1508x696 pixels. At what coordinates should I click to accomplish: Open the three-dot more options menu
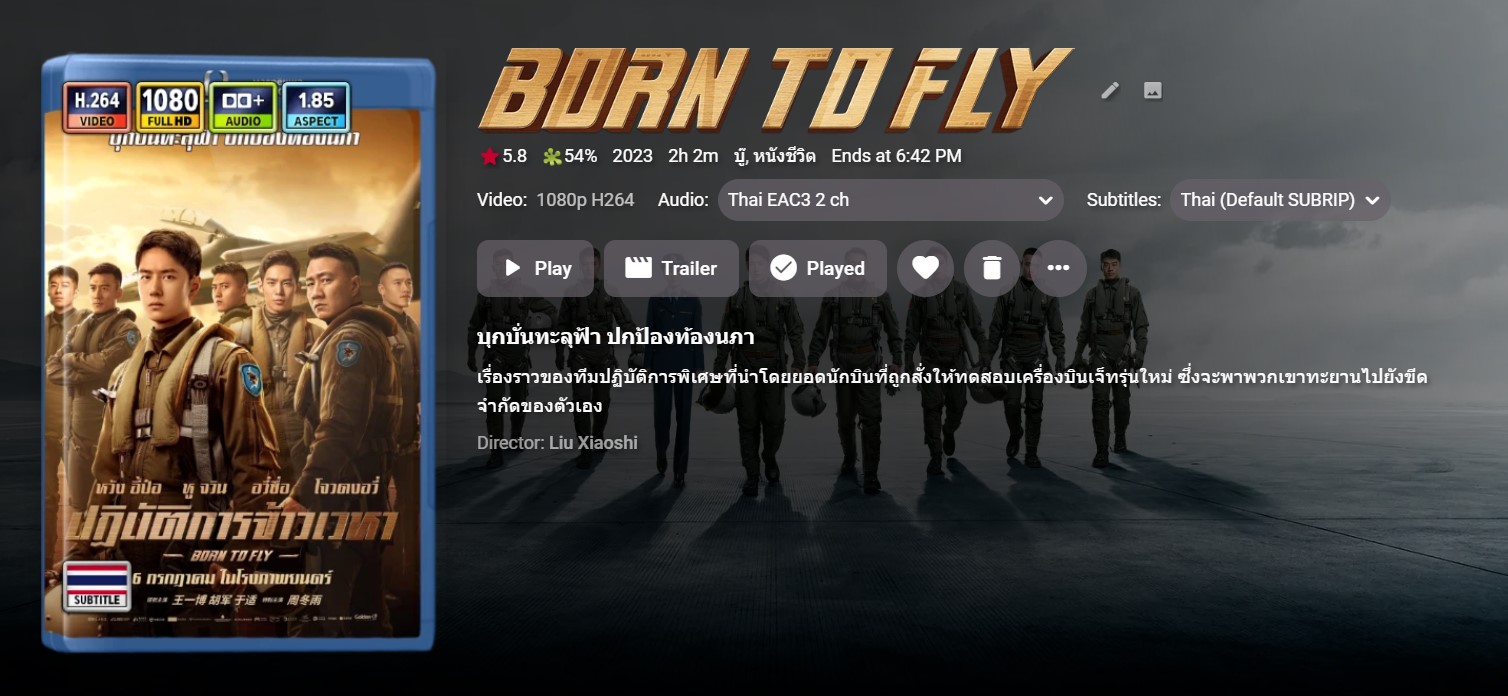click(1058, 268)
